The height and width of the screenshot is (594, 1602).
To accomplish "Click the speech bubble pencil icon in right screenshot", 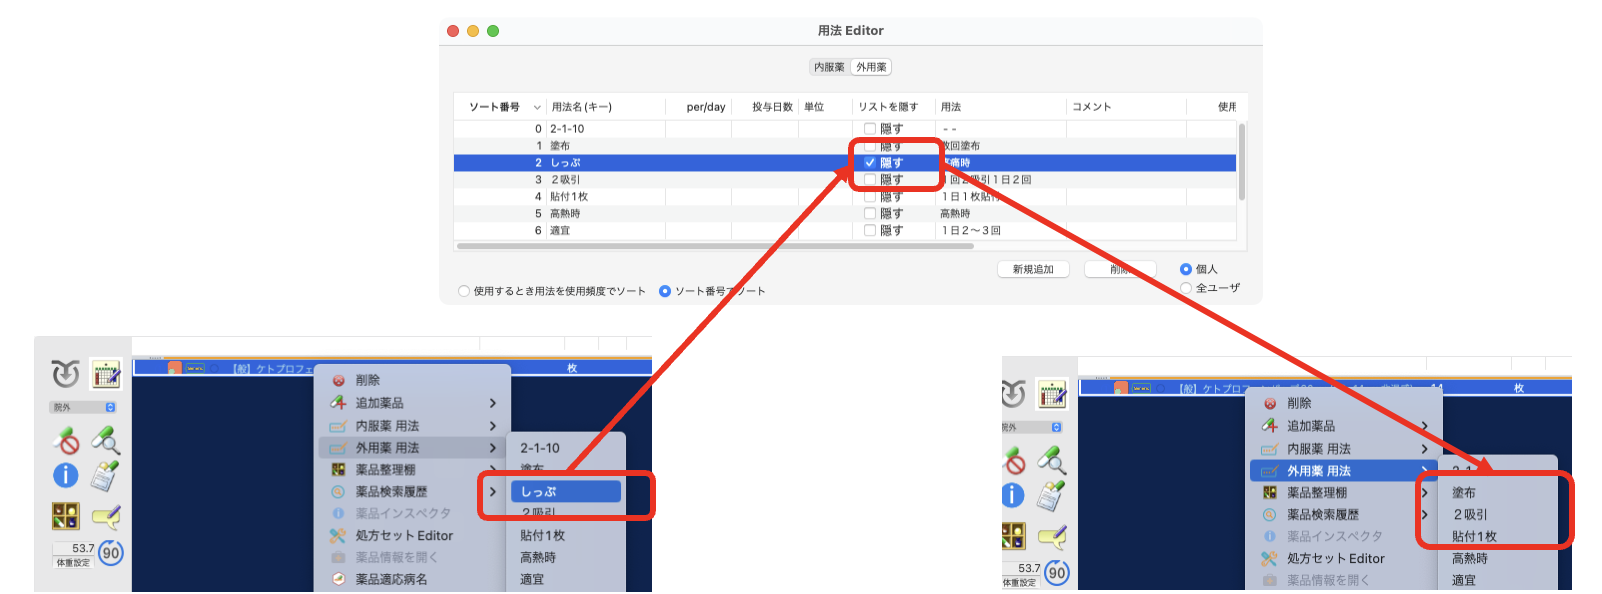I will 1052,537.
